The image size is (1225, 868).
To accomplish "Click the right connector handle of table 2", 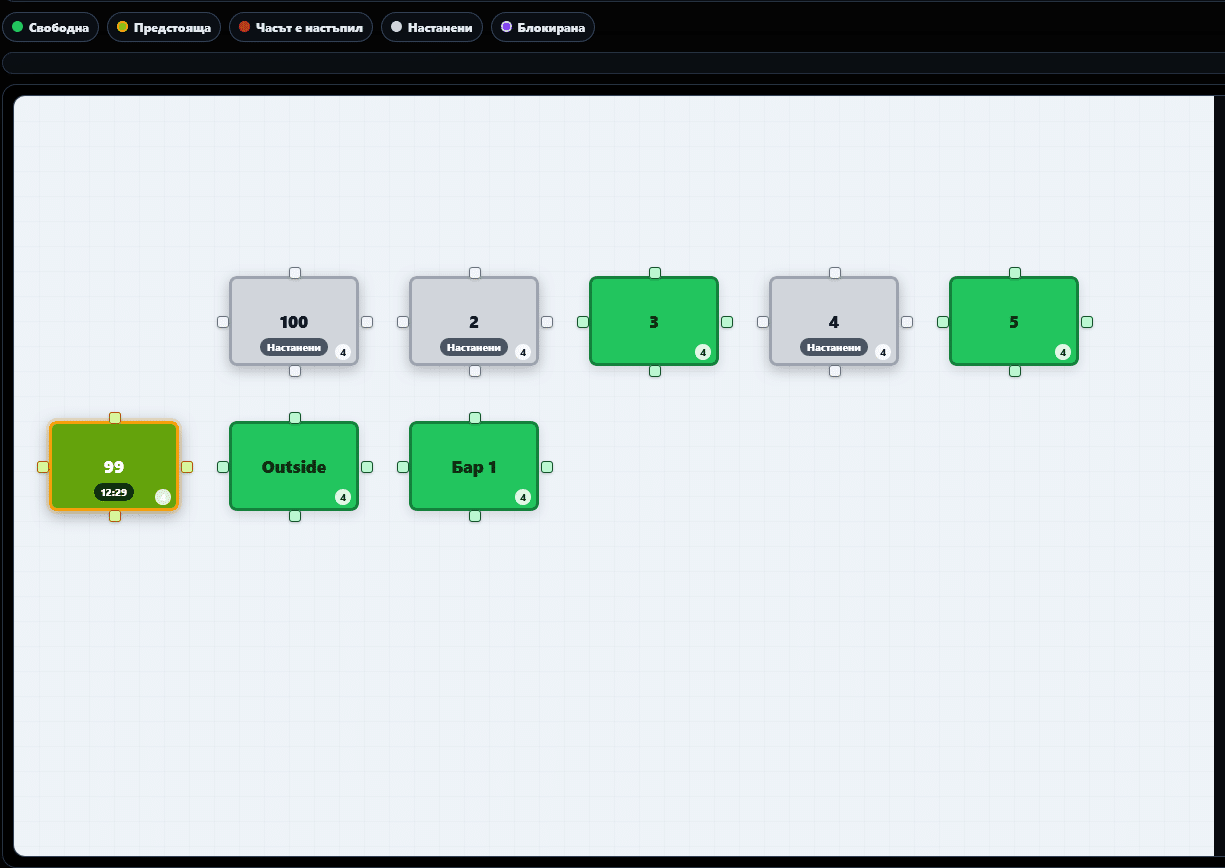I will coord(547,322).
